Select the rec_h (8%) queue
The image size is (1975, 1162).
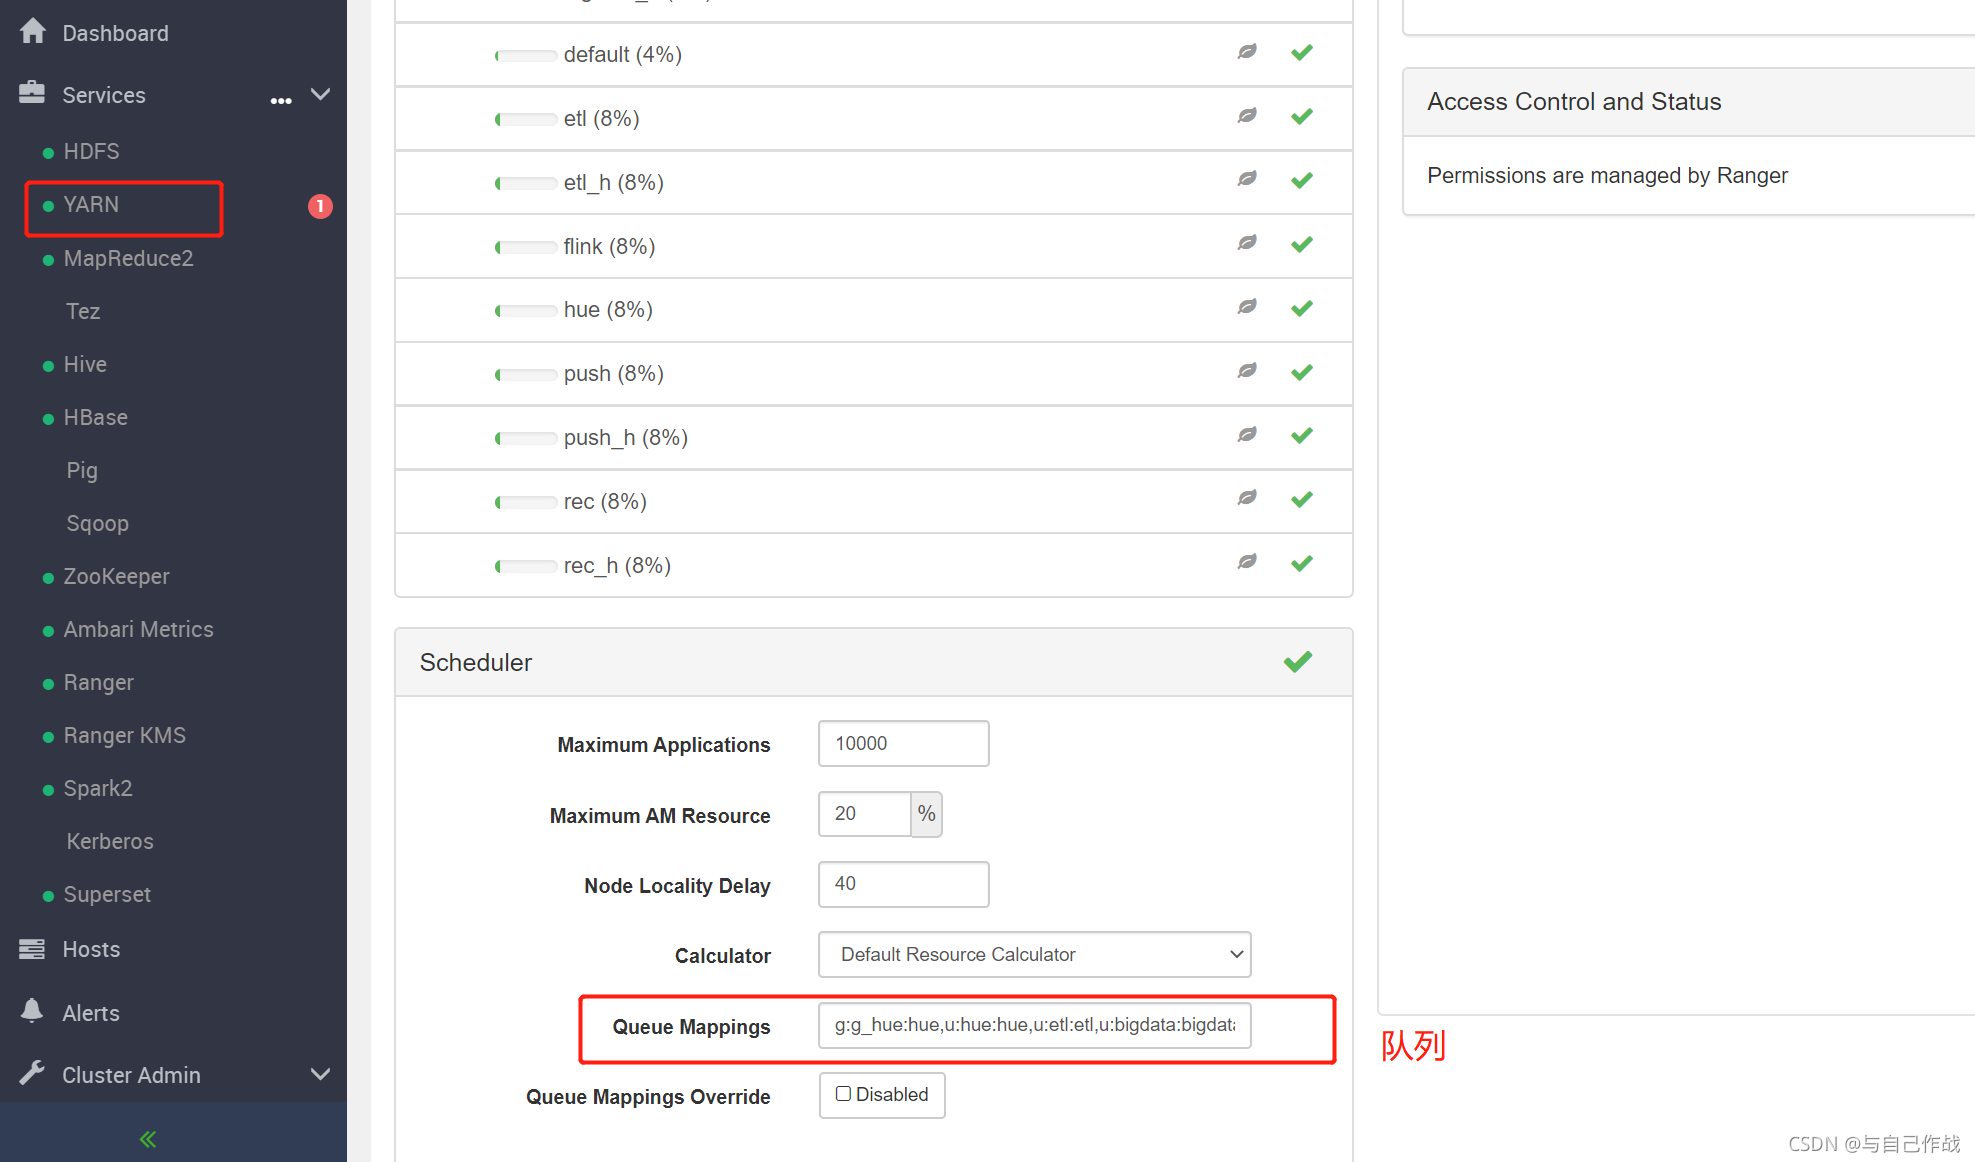click(x=616, y=566)
